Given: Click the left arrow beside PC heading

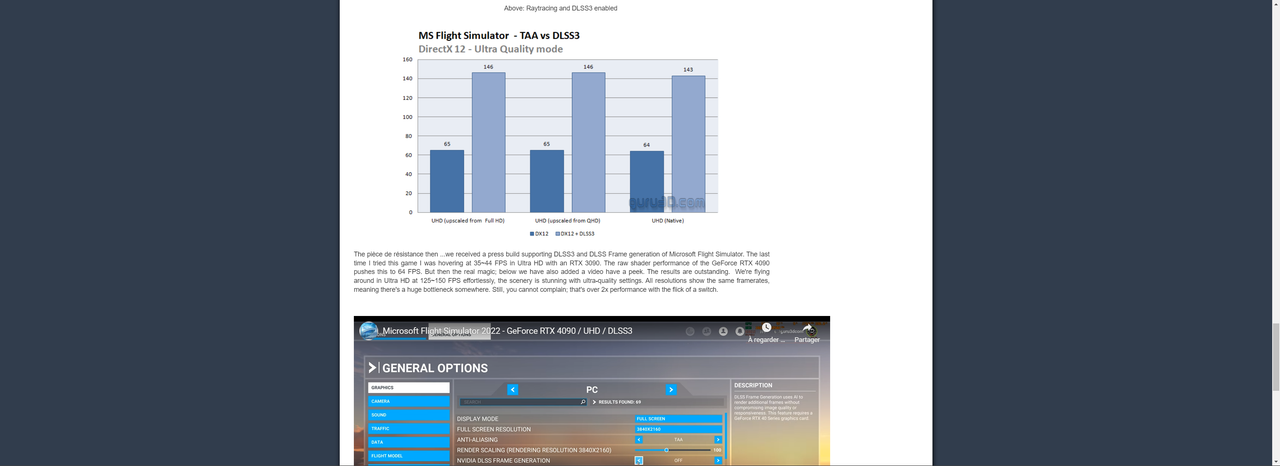Looking at the screenshot, I should pos(513,390).
